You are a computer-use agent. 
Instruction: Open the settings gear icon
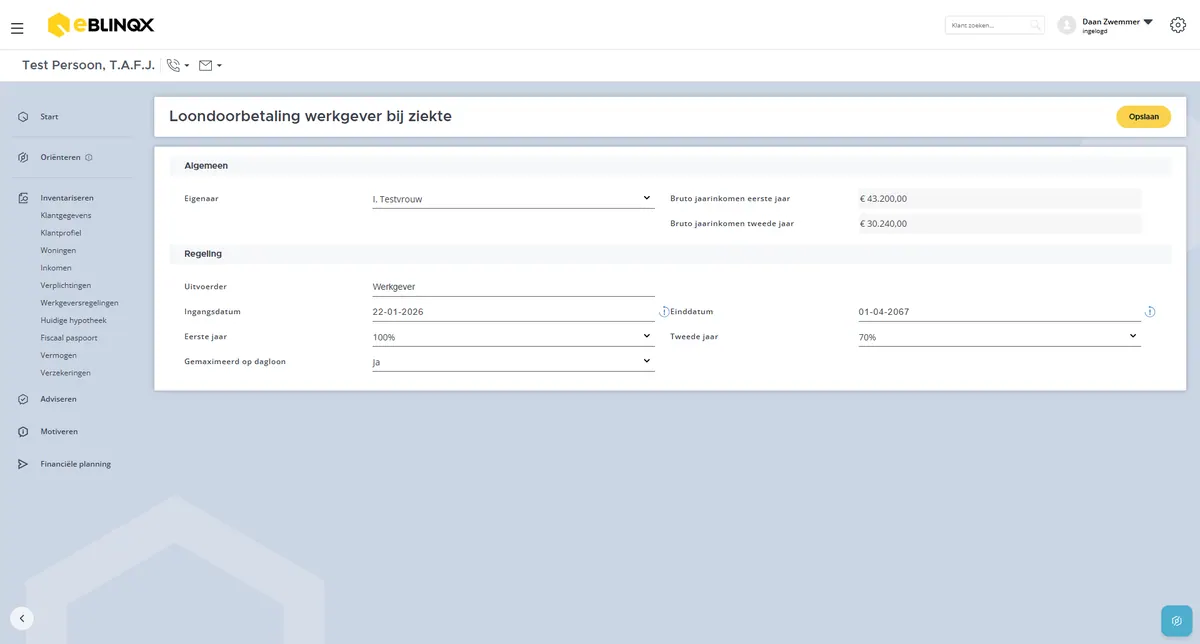pyautogui.click(x=1178, y=25)
